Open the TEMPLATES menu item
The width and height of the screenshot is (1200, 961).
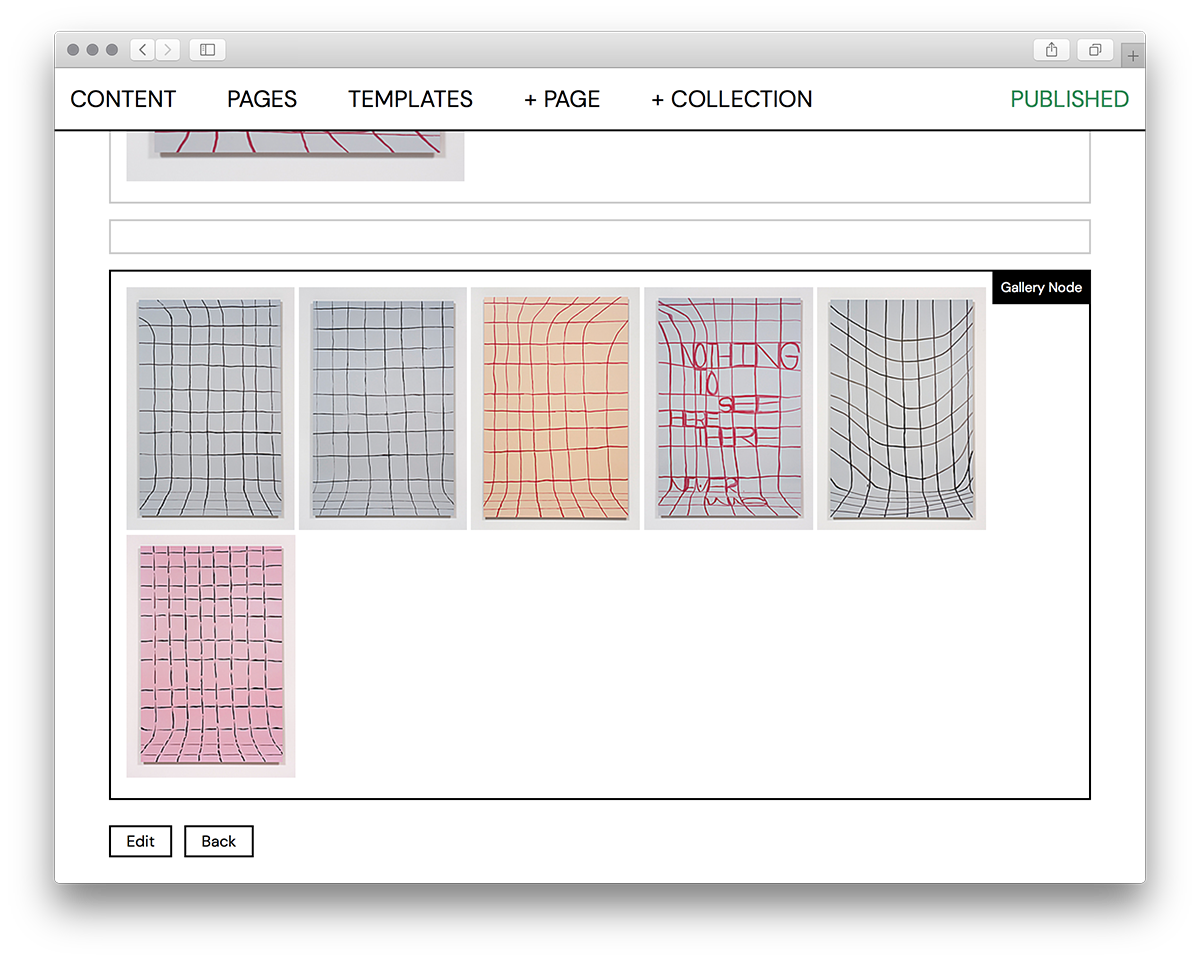click(x=410, y=99)
